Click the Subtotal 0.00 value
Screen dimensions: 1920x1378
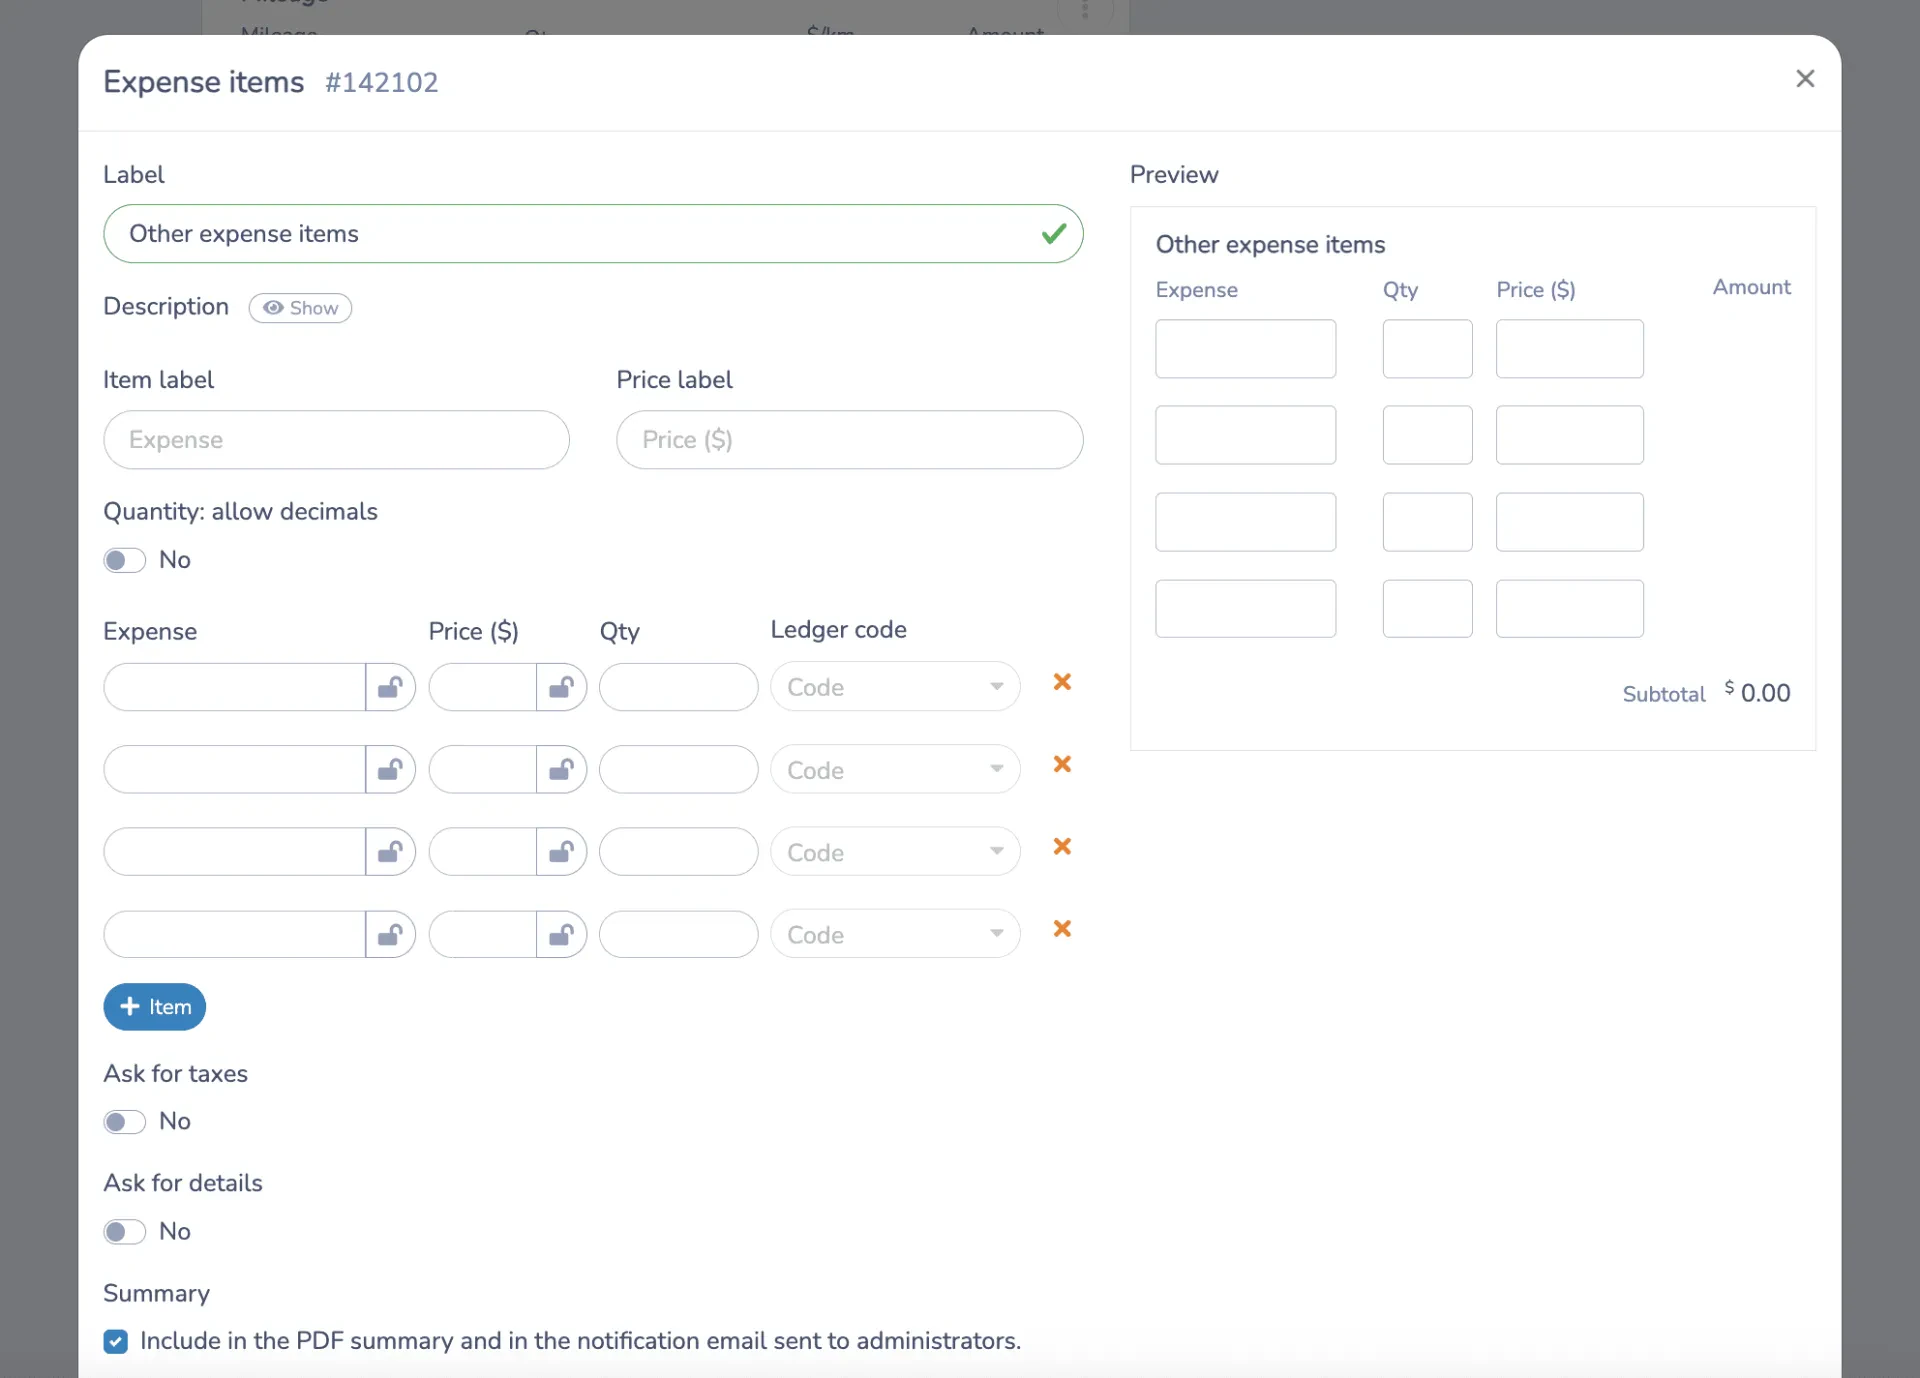[x=1757, y=693]
